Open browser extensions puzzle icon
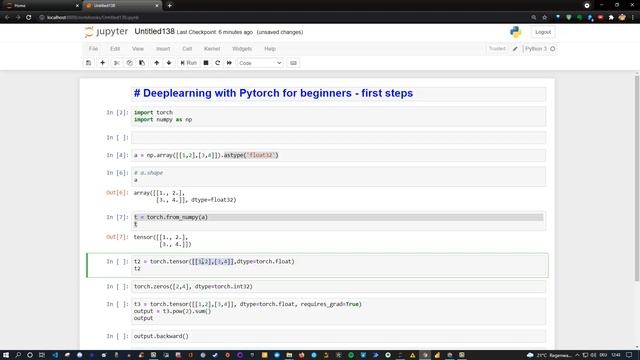Viewport: 640px width, 360px height. tap(611, 18)
